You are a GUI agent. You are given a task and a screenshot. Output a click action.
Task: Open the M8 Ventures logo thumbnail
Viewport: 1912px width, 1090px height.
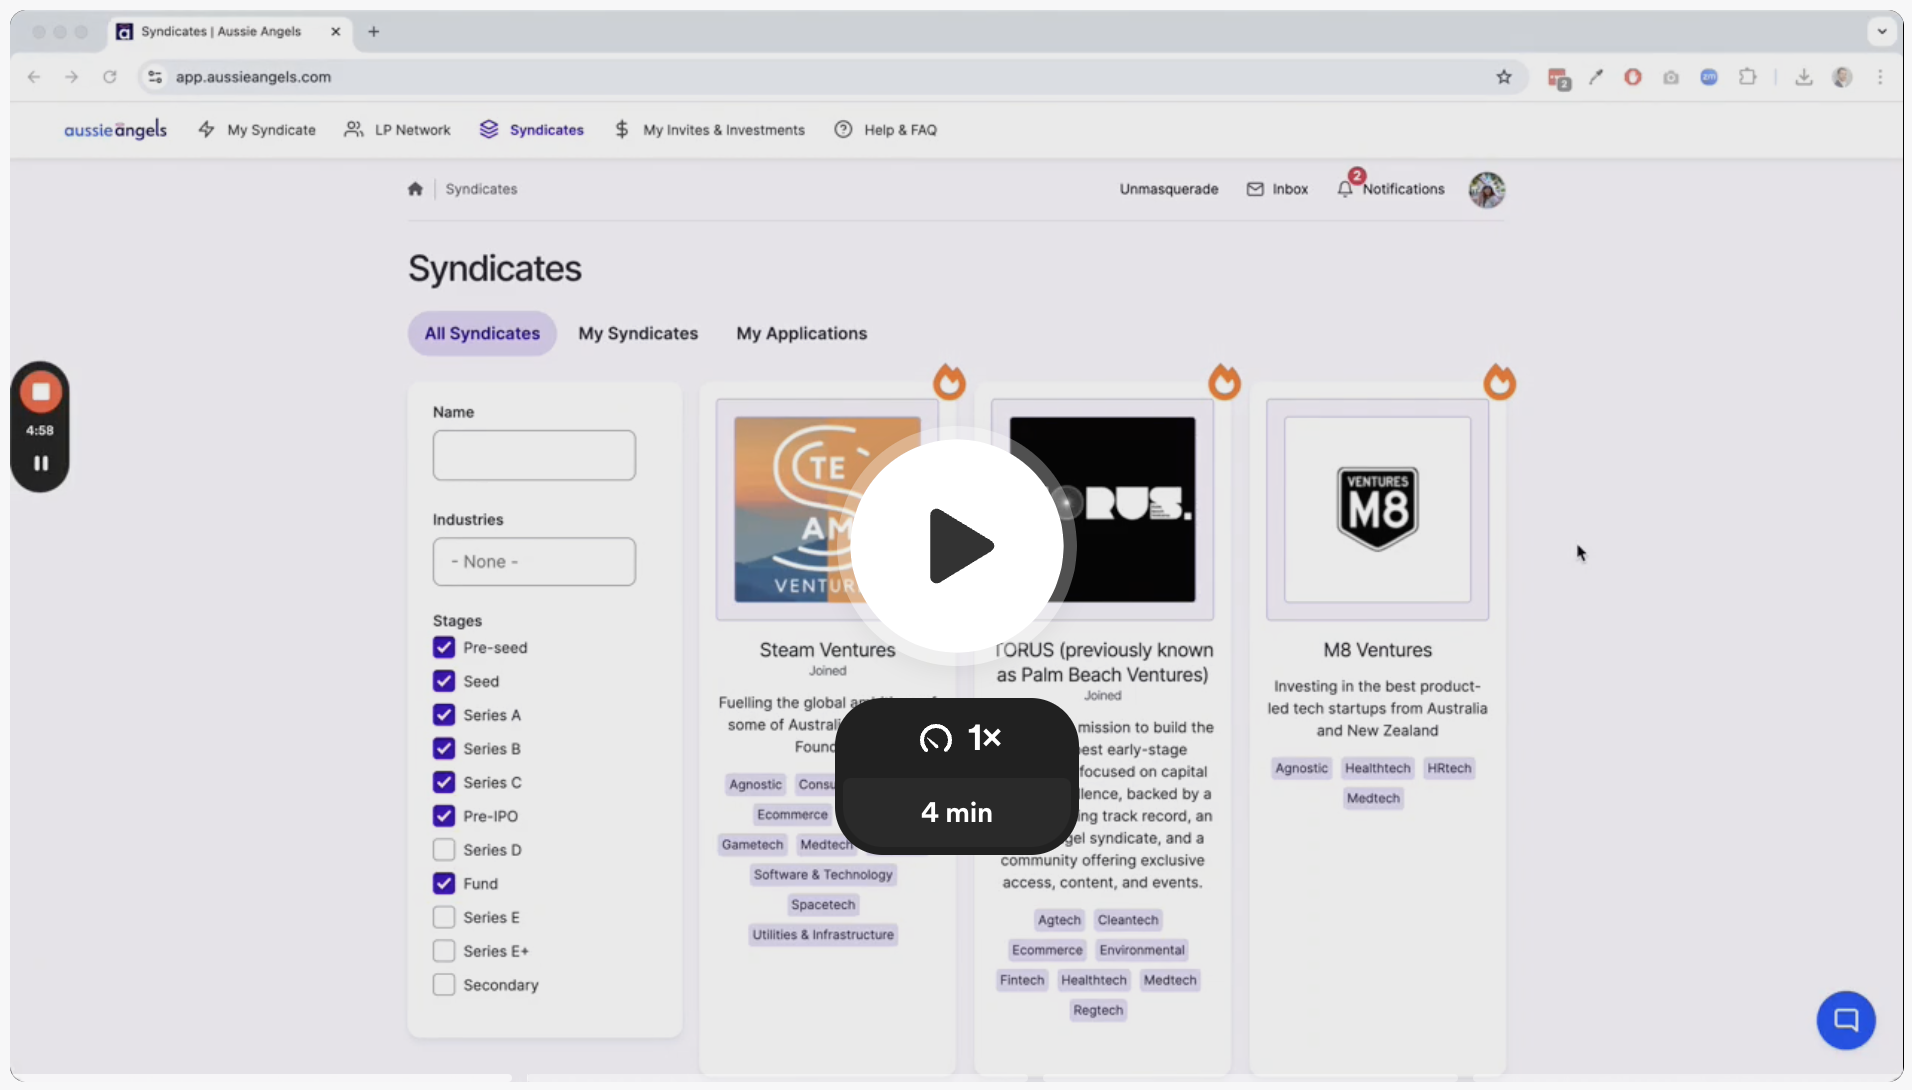[x=1378, y=510]
